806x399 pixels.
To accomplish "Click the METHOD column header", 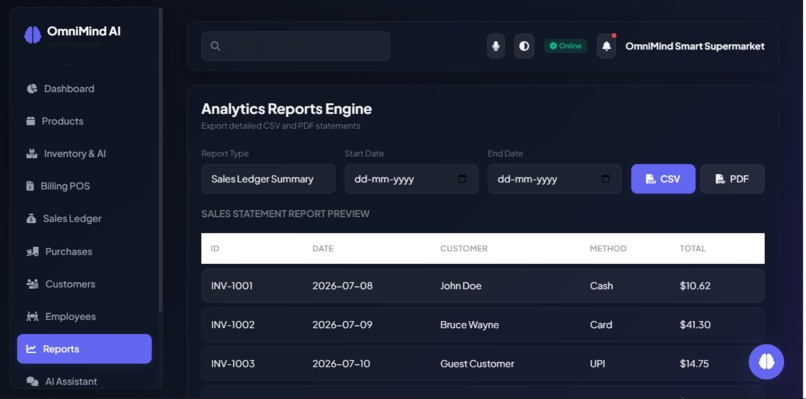I will click(x=608, y=248).
